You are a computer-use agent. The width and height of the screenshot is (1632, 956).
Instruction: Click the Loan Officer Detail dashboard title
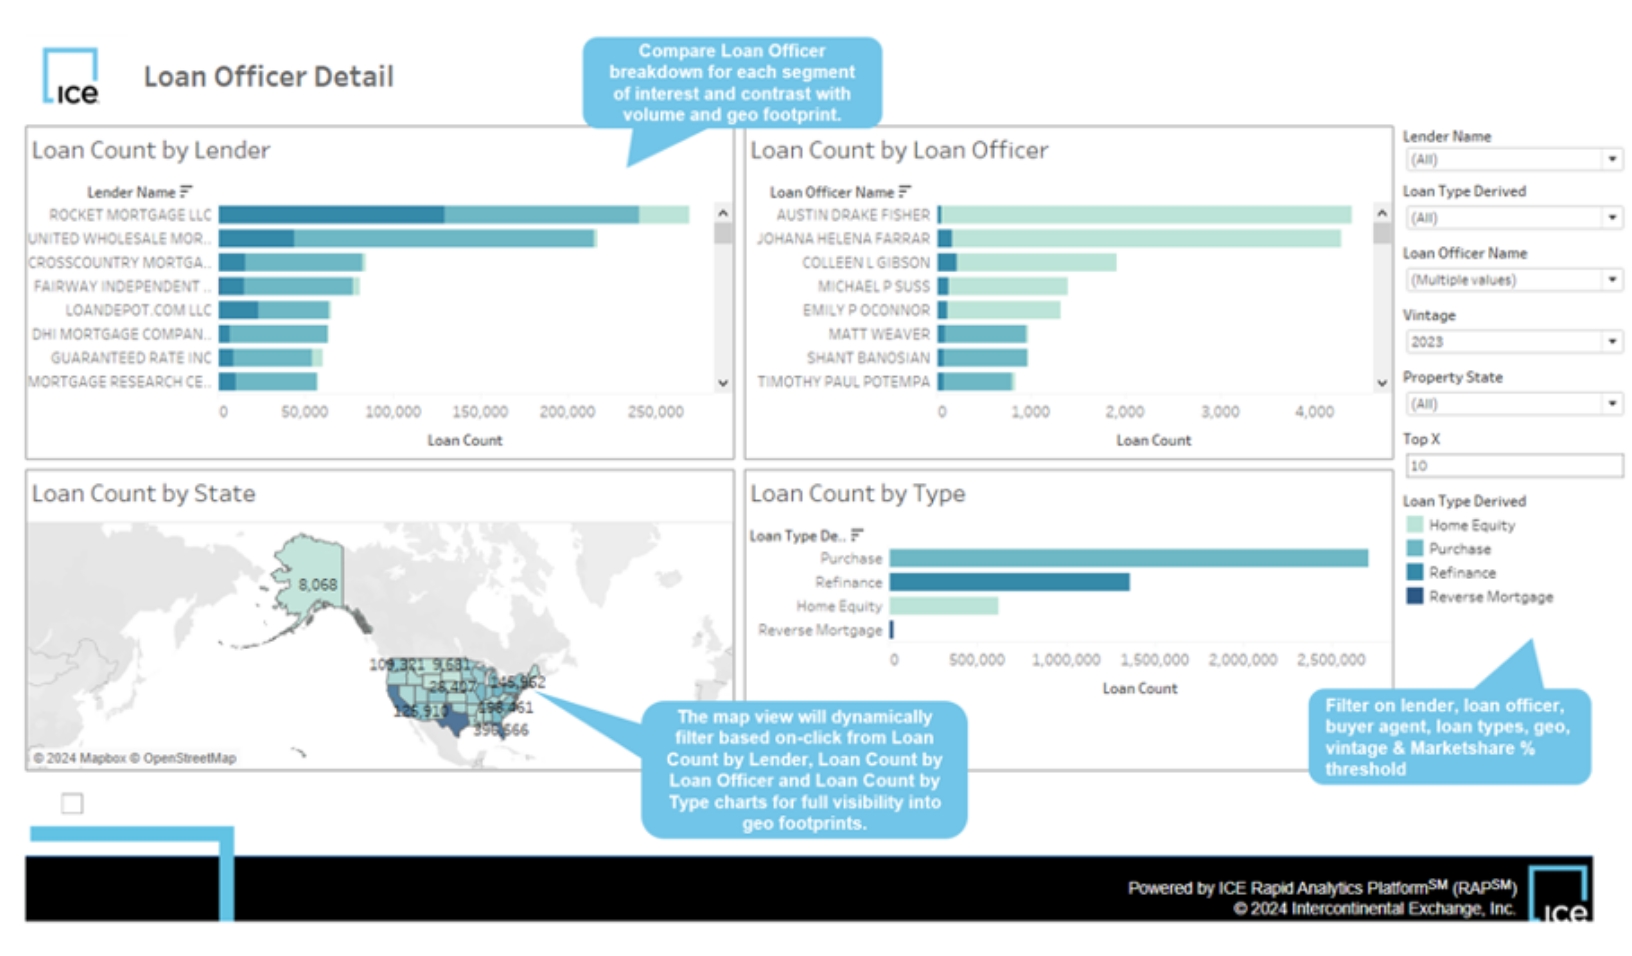pos(268,77)
